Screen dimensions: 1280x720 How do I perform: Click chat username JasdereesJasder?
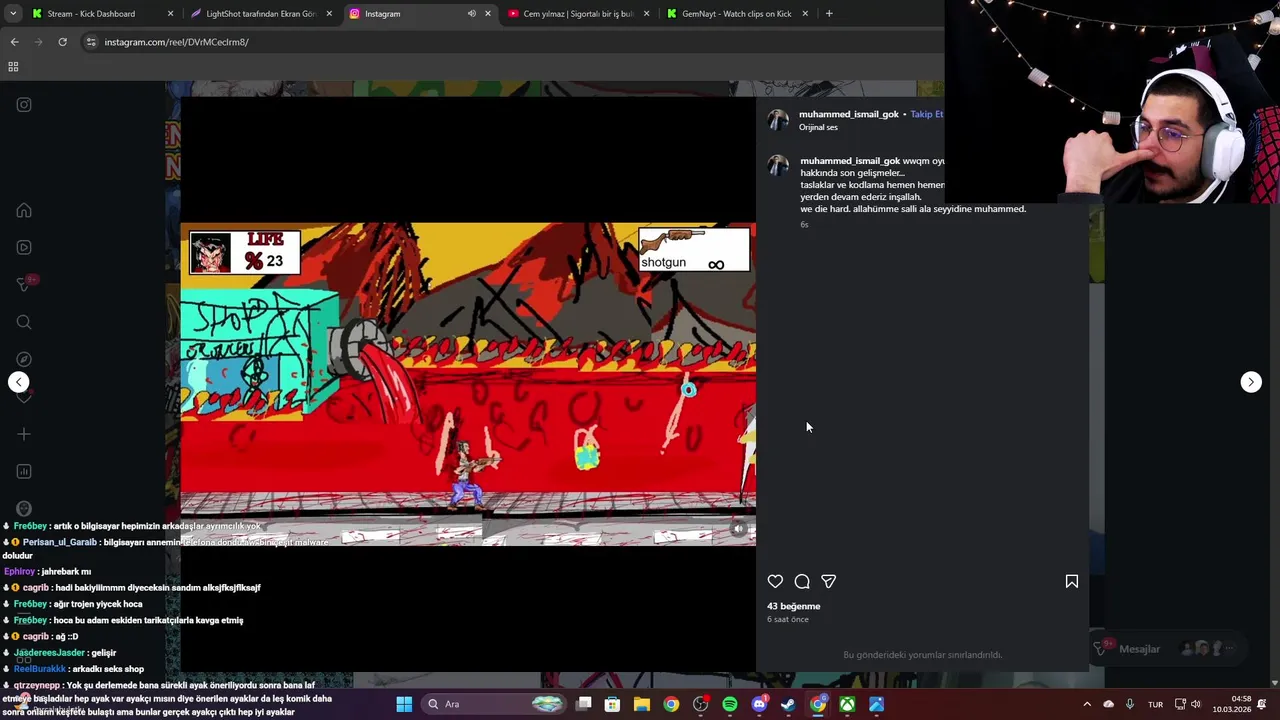pyautogui.click(x=50, y=653)
